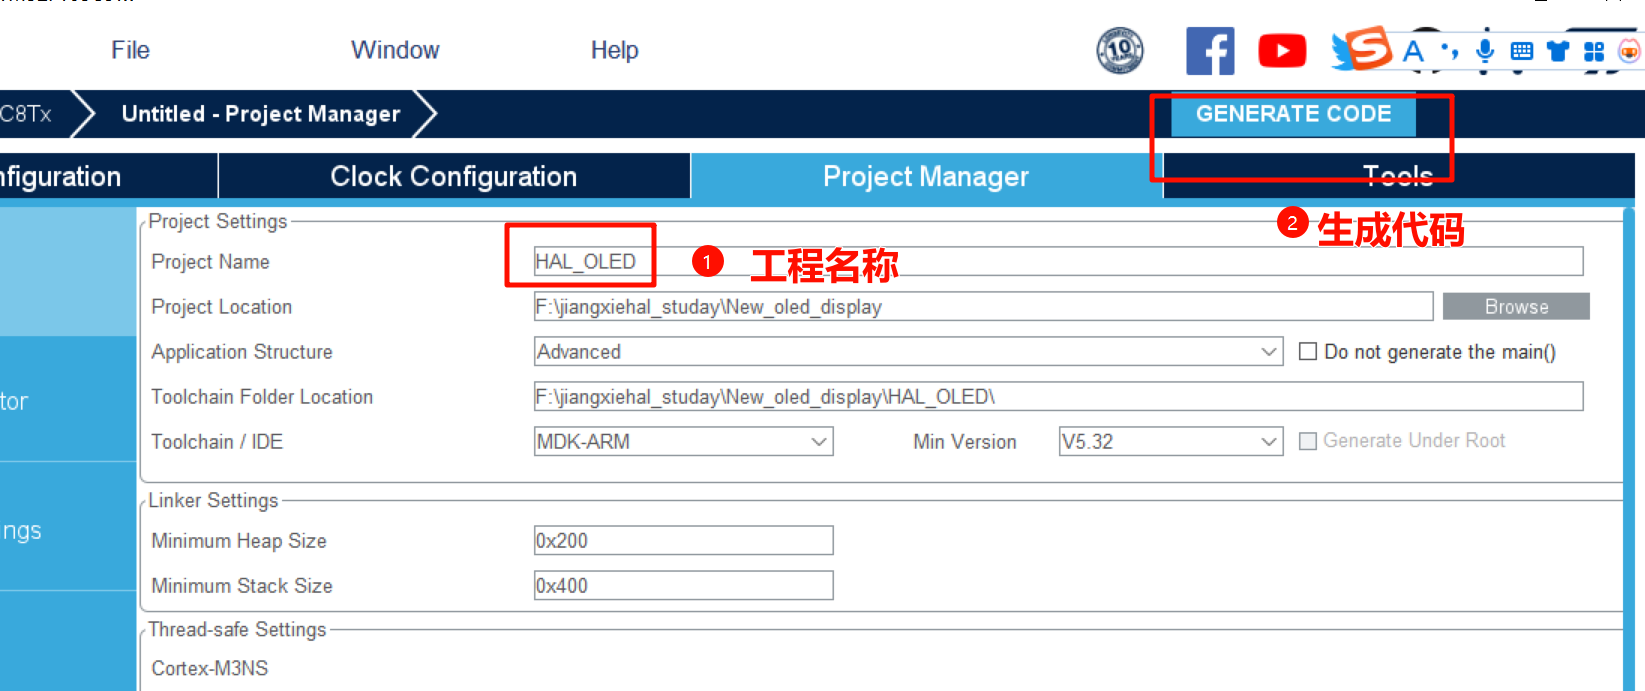The image size is (1645, 691).
Task: Click the Project Settings group title
Action: pyautogui.click(x=218, y=221)
